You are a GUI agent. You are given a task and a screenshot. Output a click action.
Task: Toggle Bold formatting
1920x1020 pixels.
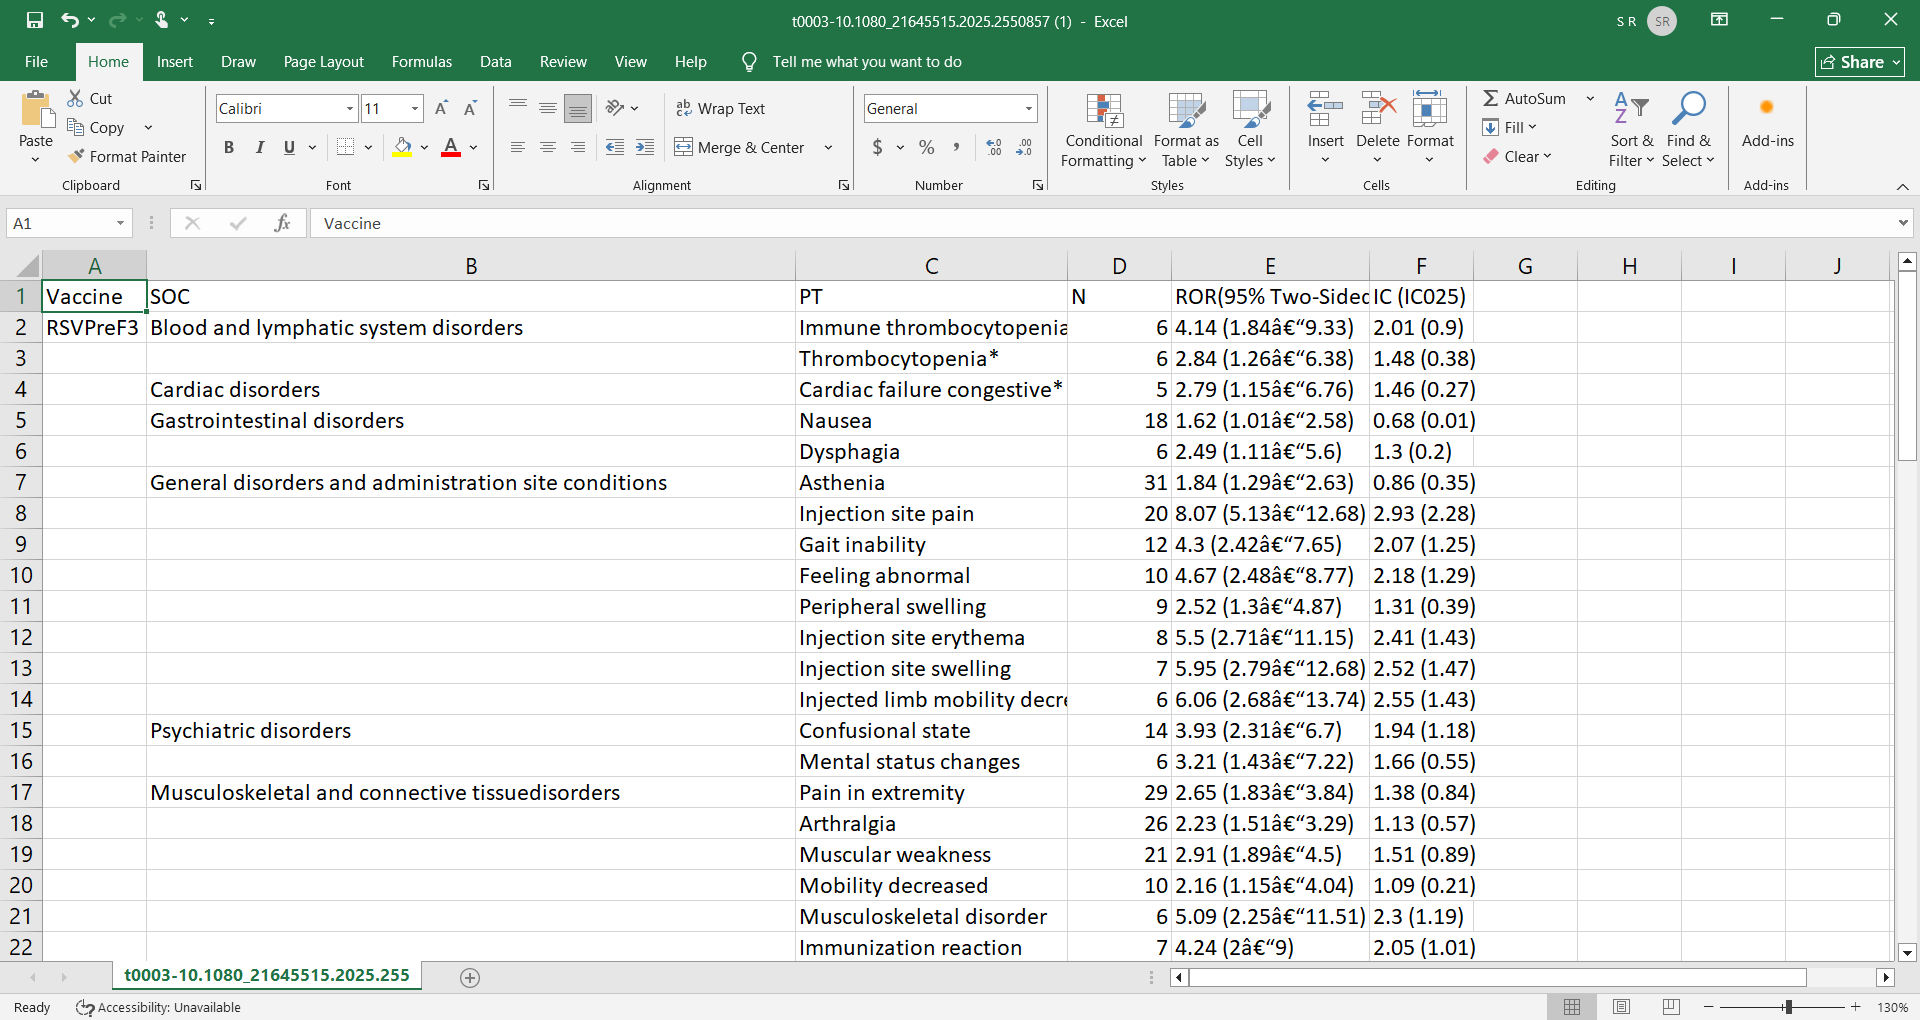229,148
